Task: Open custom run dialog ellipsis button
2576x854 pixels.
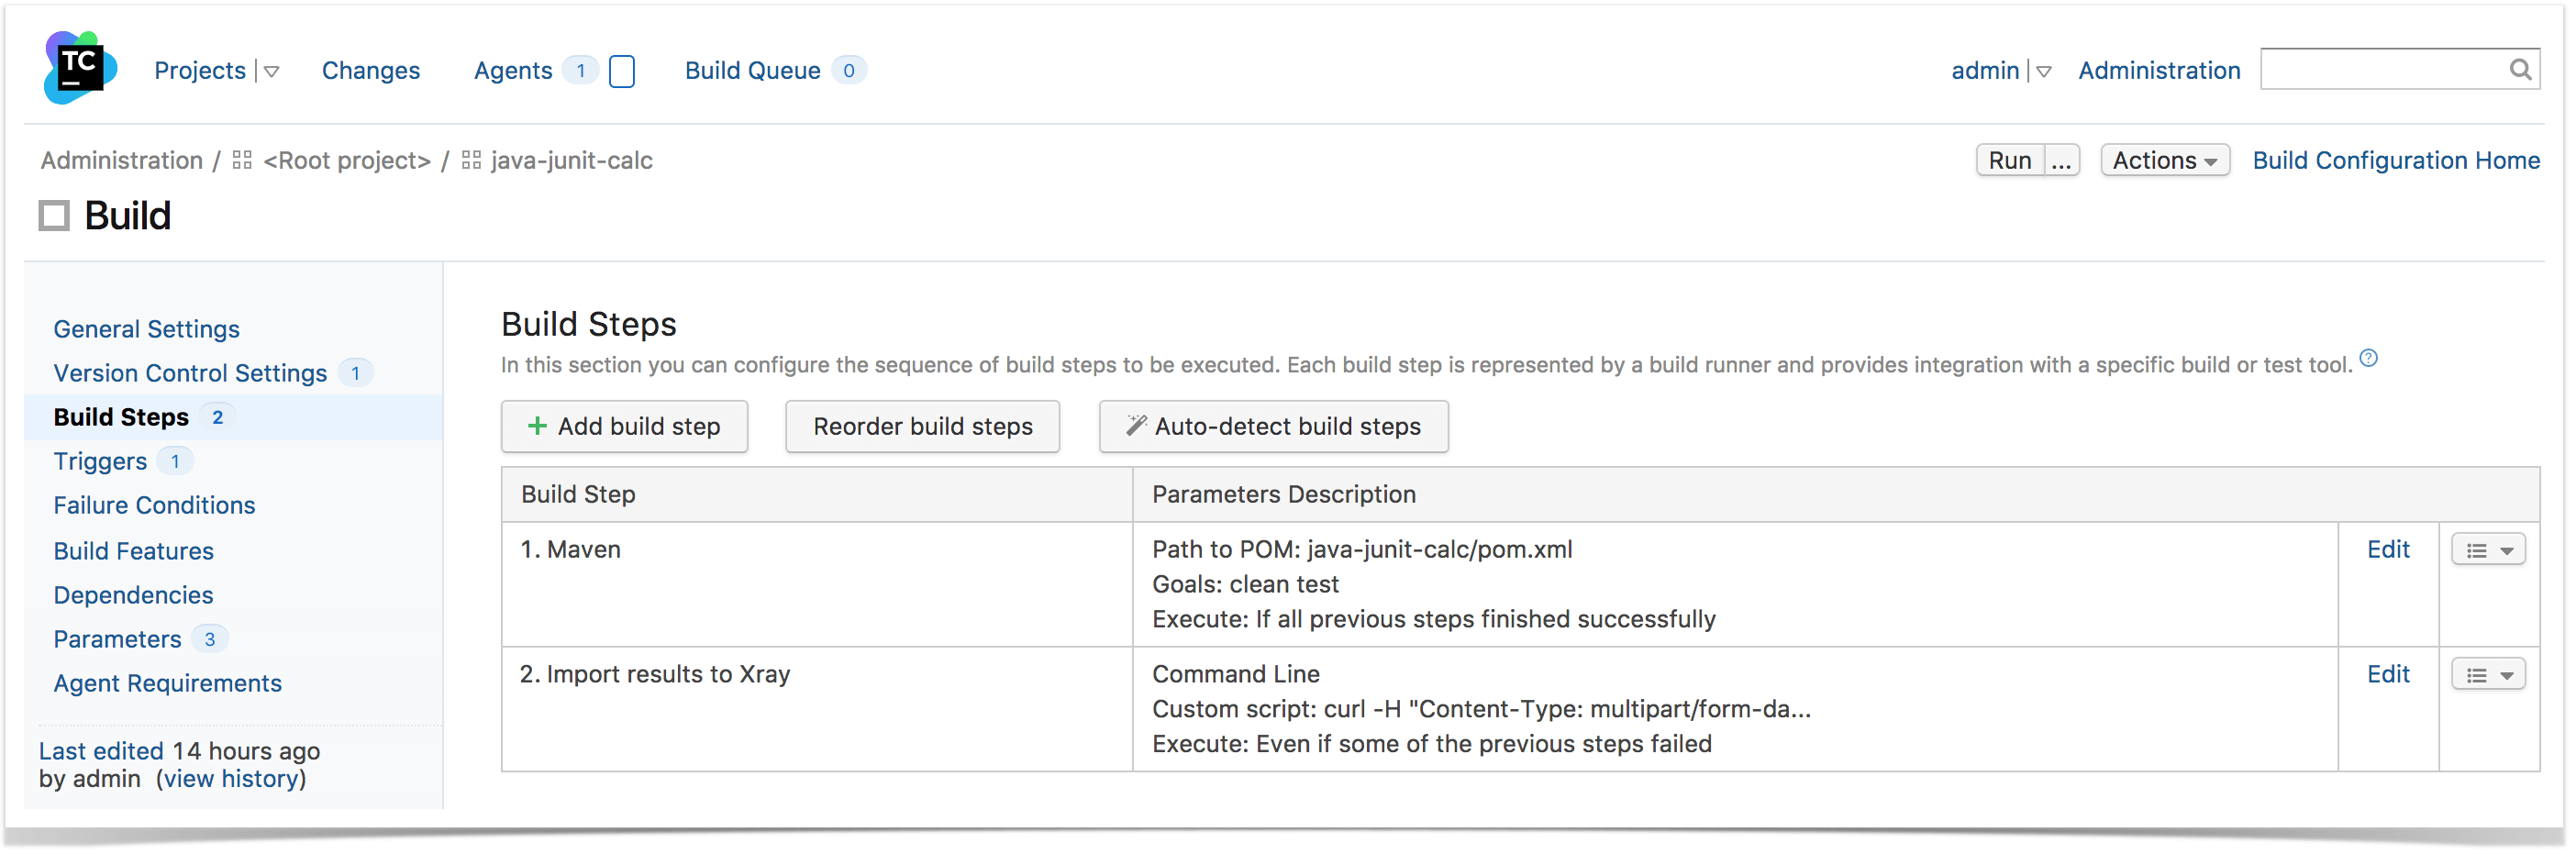Action: (2061, 161)
